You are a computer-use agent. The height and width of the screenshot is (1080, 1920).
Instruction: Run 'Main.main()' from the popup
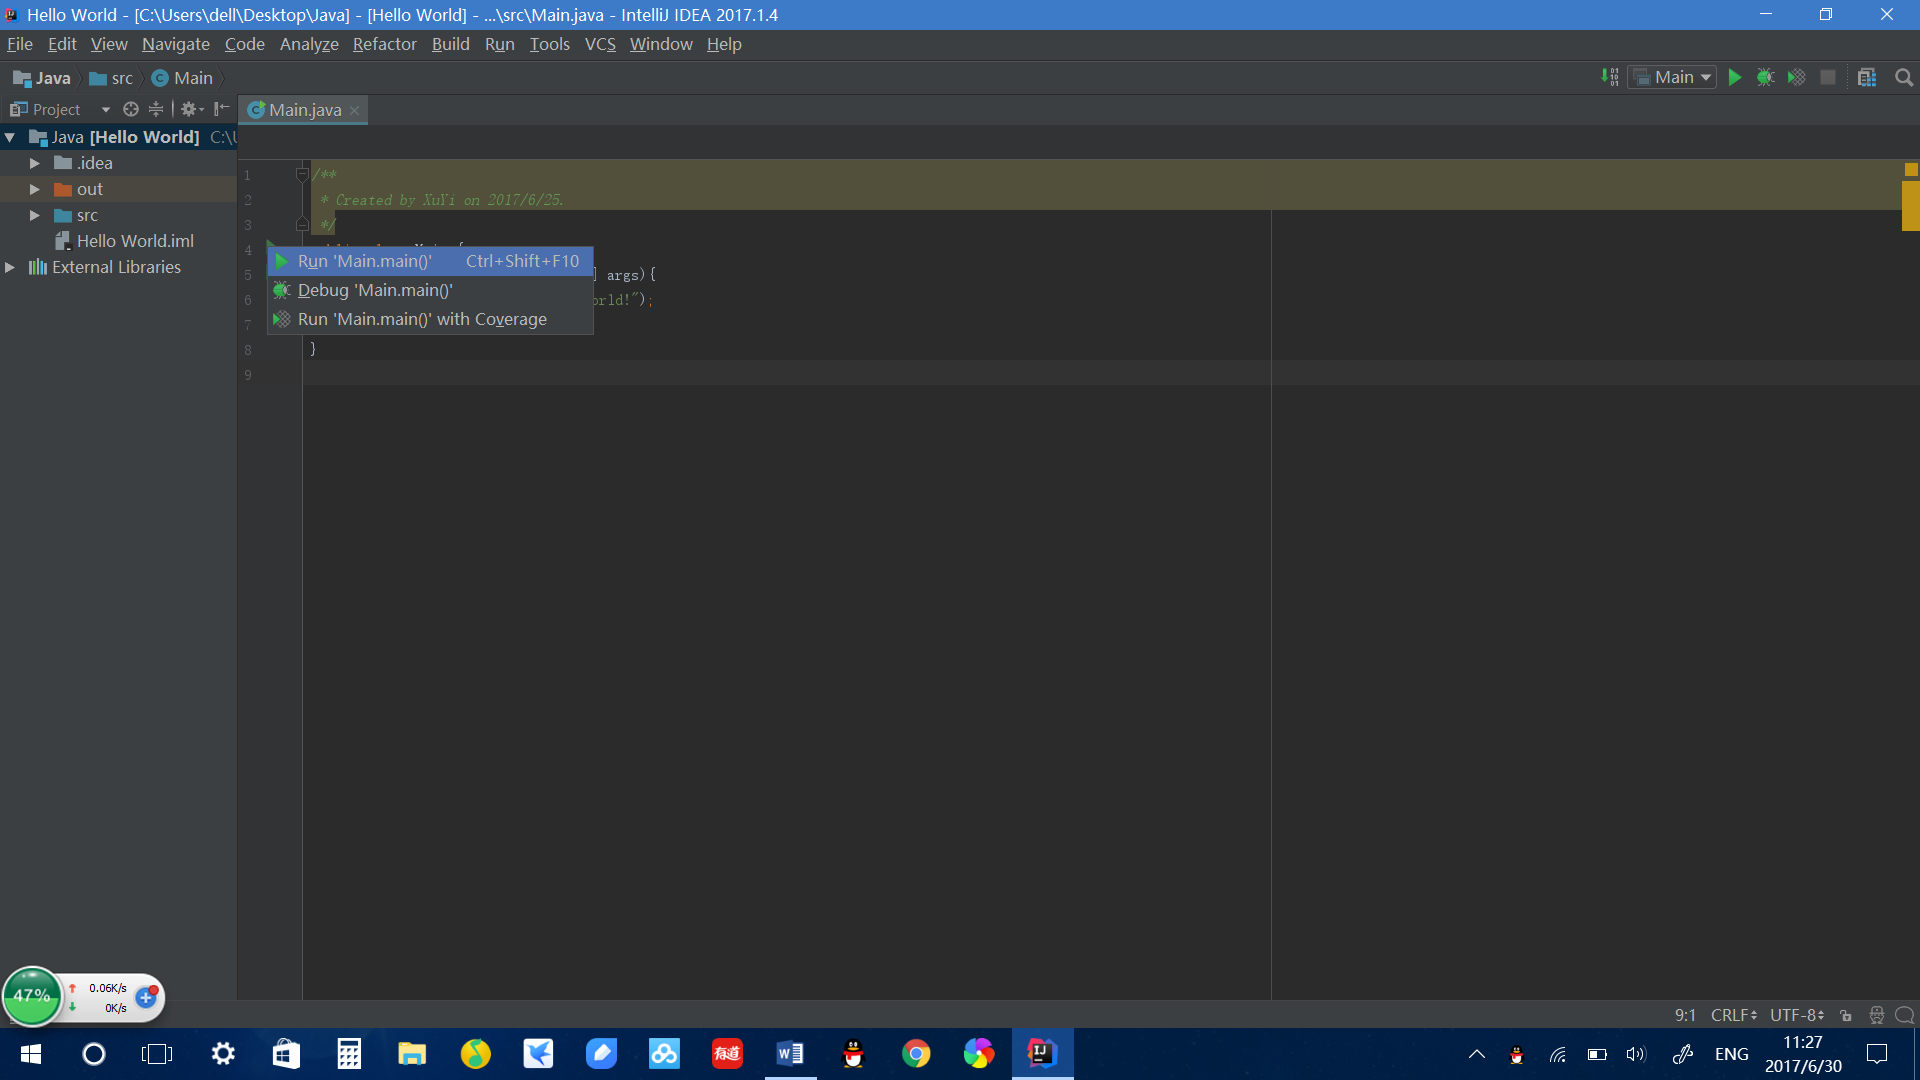[365, 261]
